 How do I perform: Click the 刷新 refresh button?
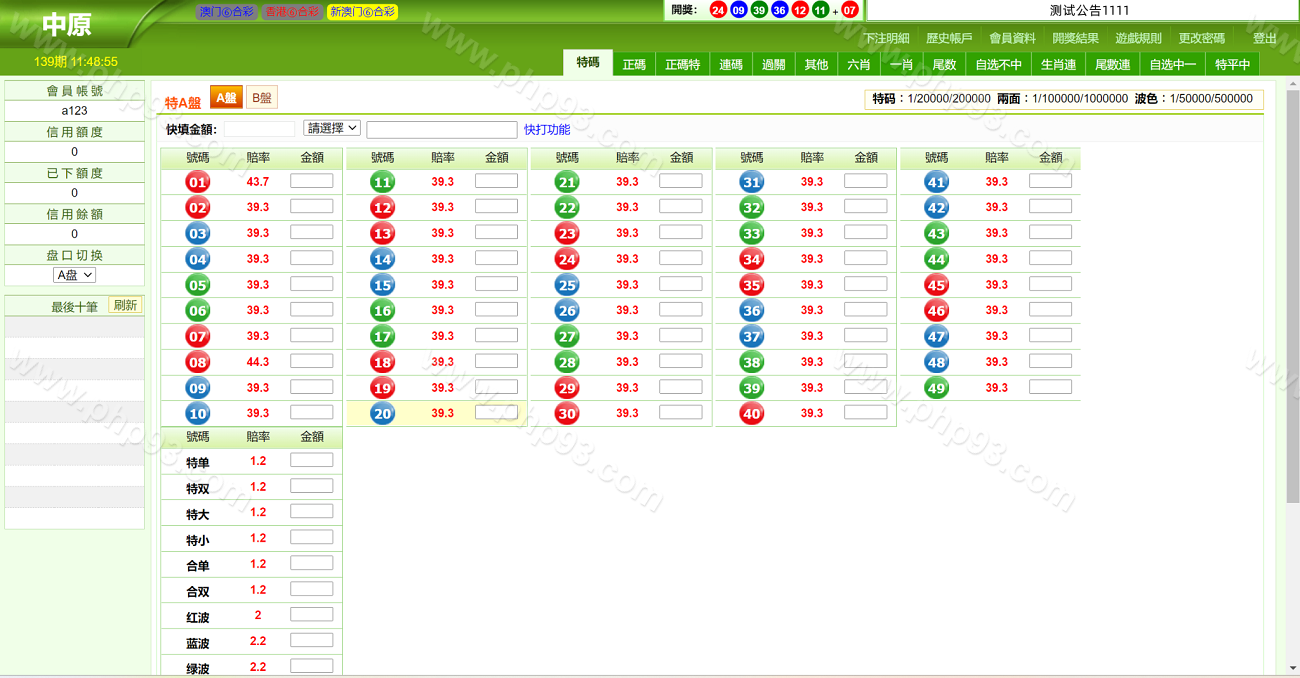click(x=125, y=306)
